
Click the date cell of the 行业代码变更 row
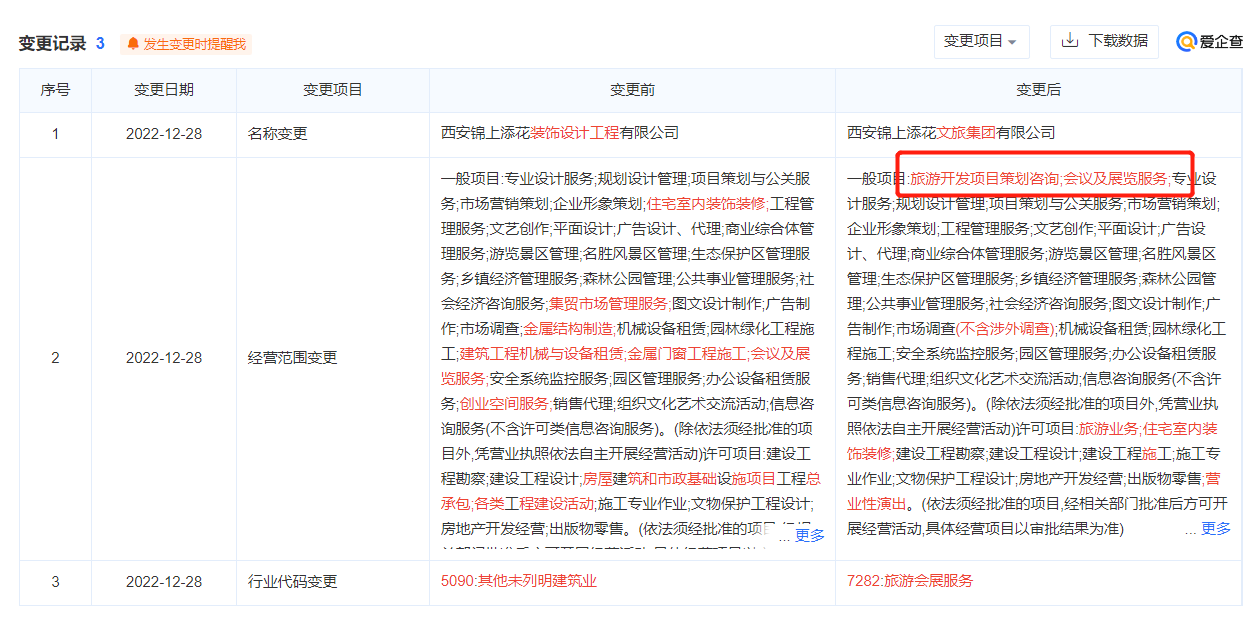coord(164,582)
